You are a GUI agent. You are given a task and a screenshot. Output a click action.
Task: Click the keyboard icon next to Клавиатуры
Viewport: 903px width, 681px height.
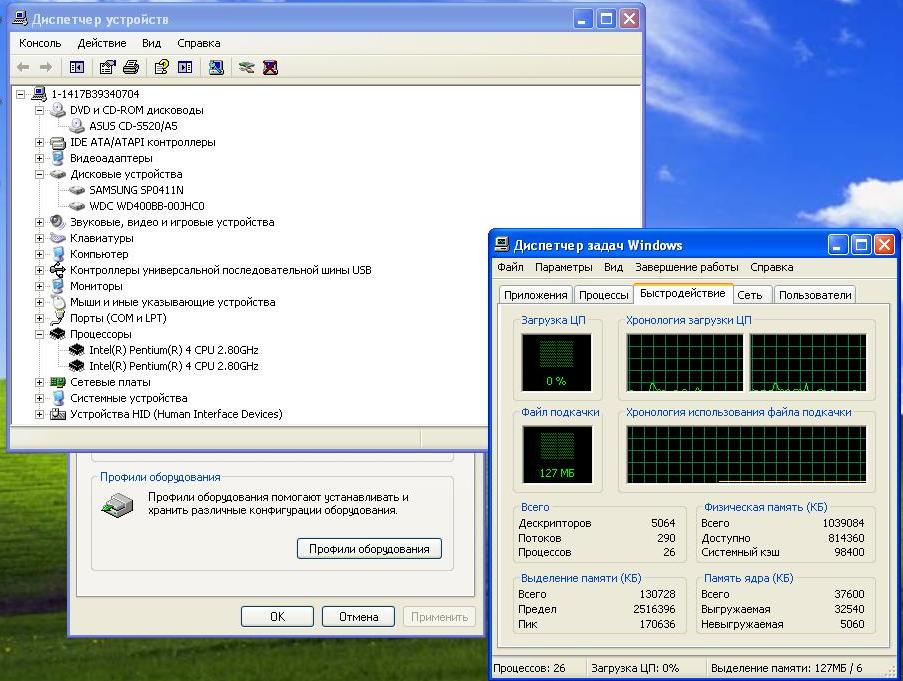[x=58, y=238]
